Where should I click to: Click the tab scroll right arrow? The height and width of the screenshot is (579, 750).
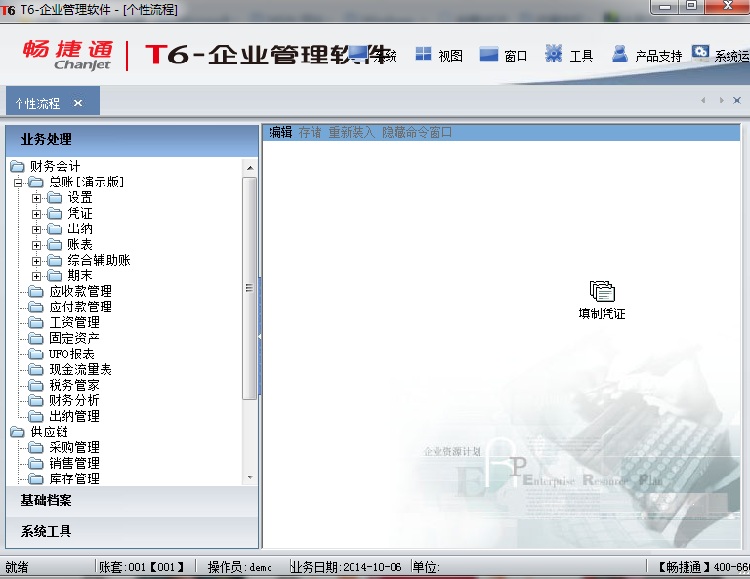tap(721, 100)
